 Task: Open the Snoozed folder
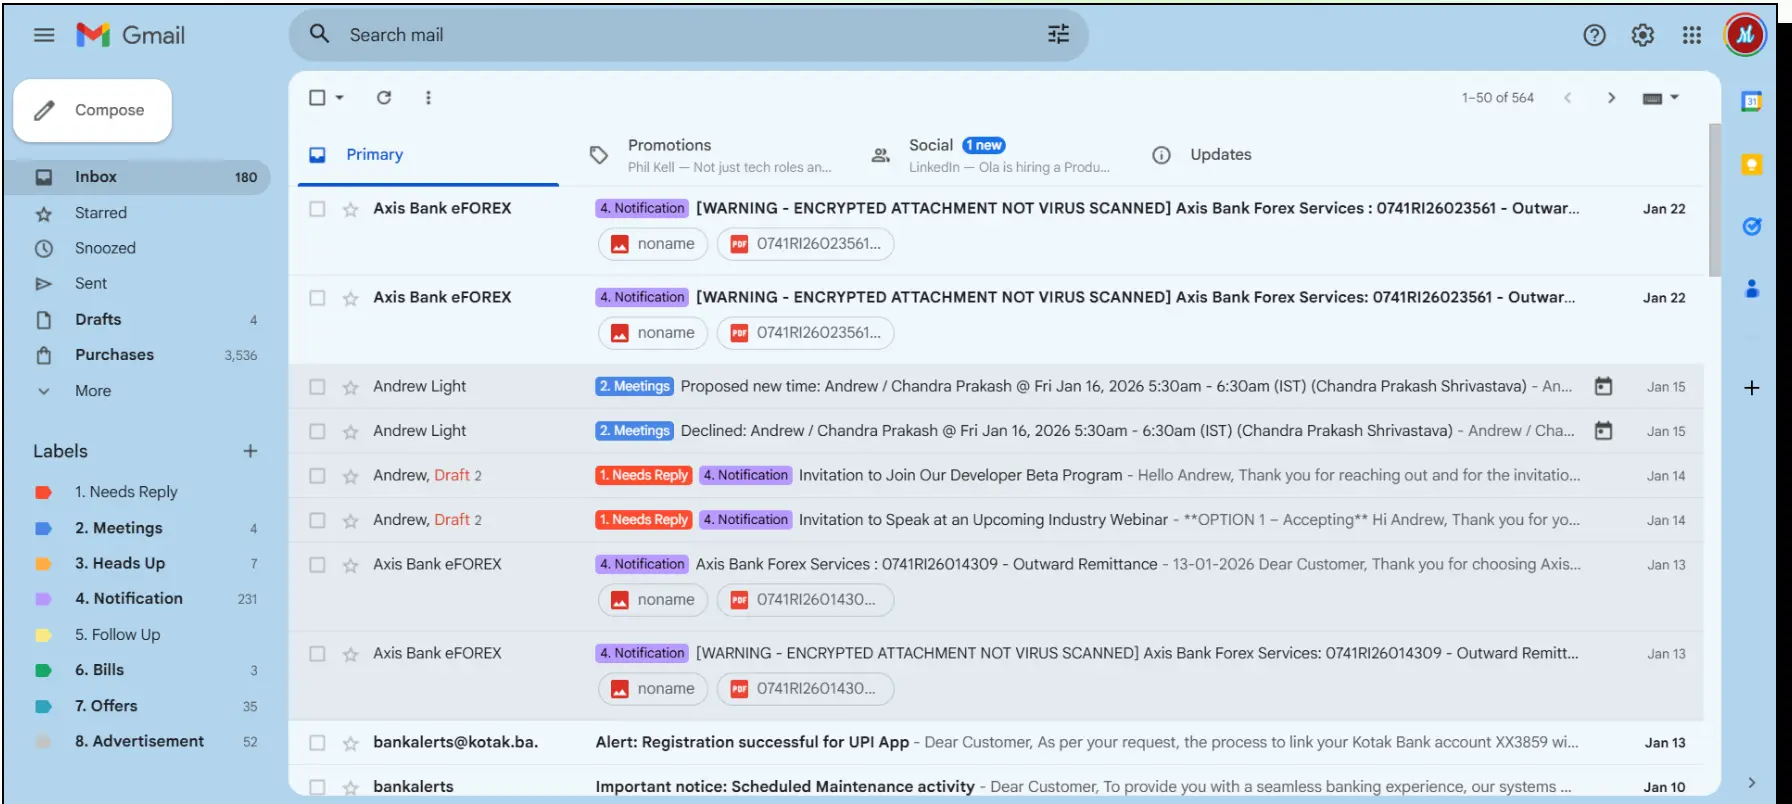[137, 248]
